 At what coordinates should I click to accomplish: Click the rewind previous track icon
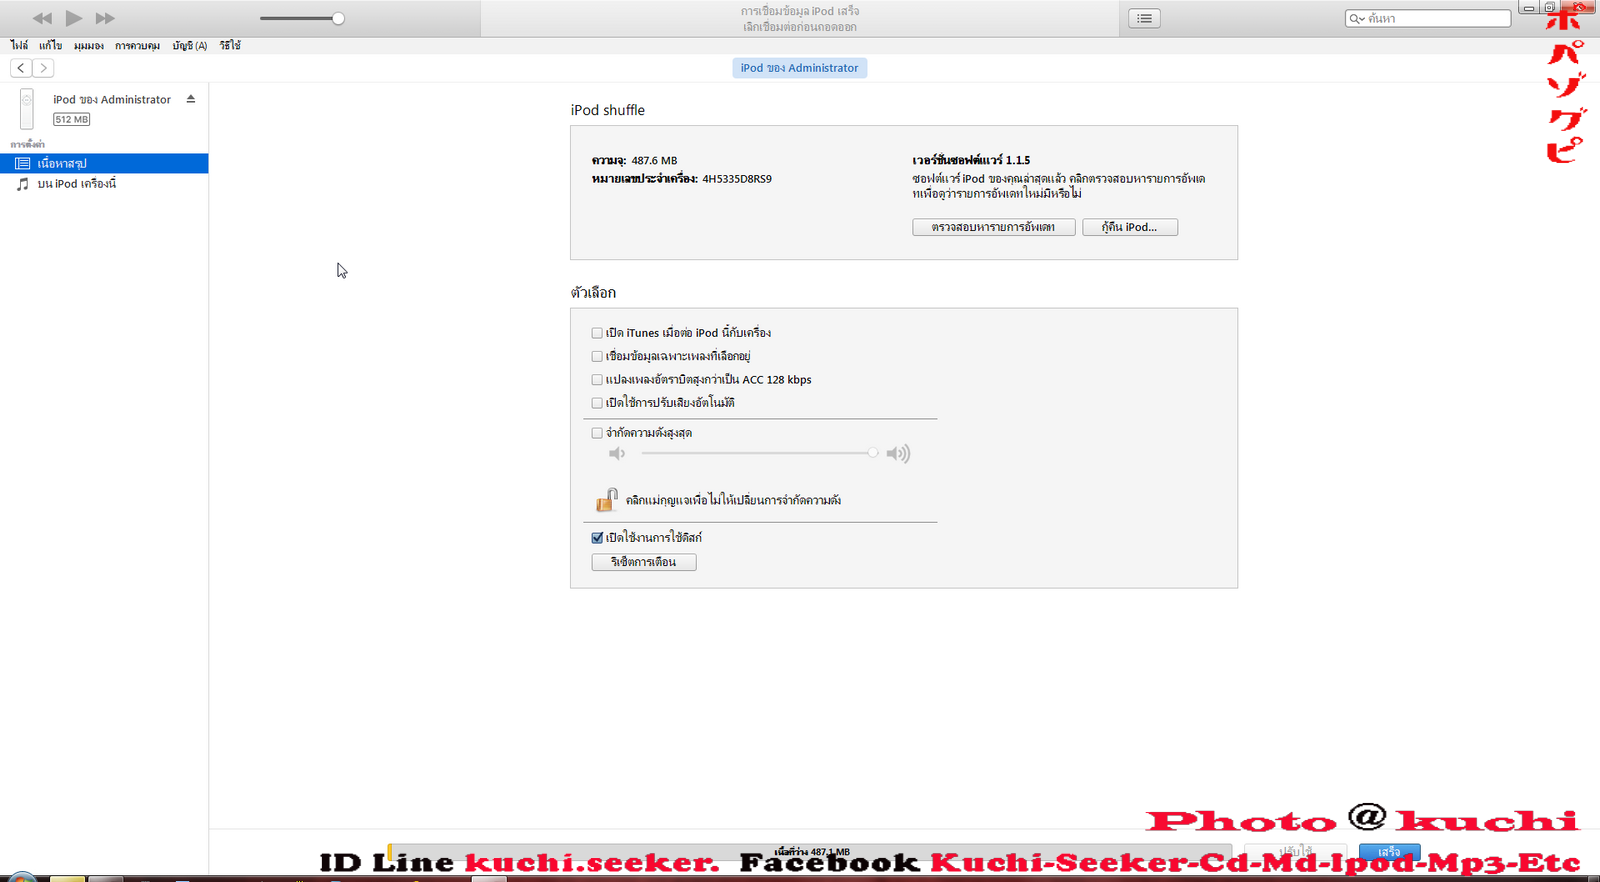coord(42,18)
